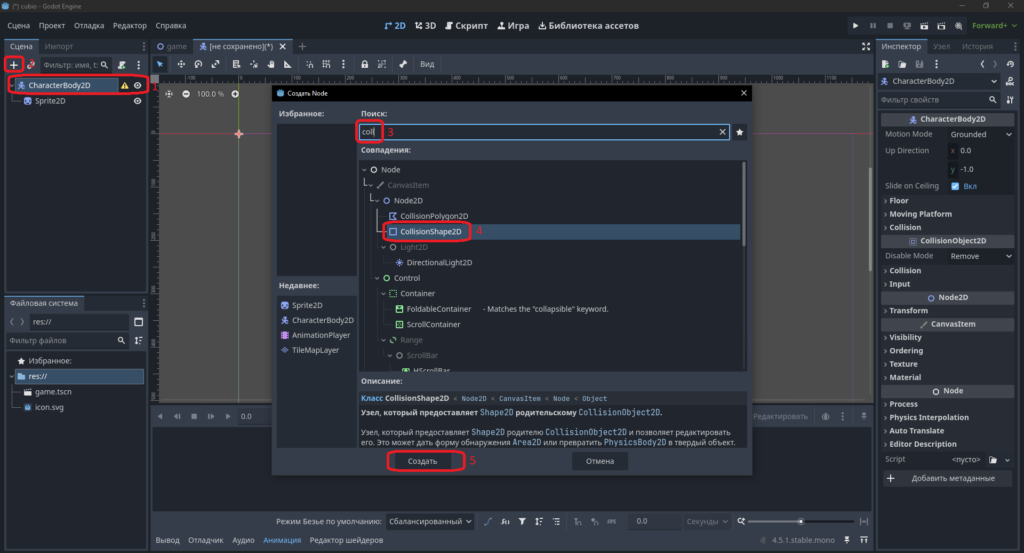Click the Создать button

click(423, 461)
